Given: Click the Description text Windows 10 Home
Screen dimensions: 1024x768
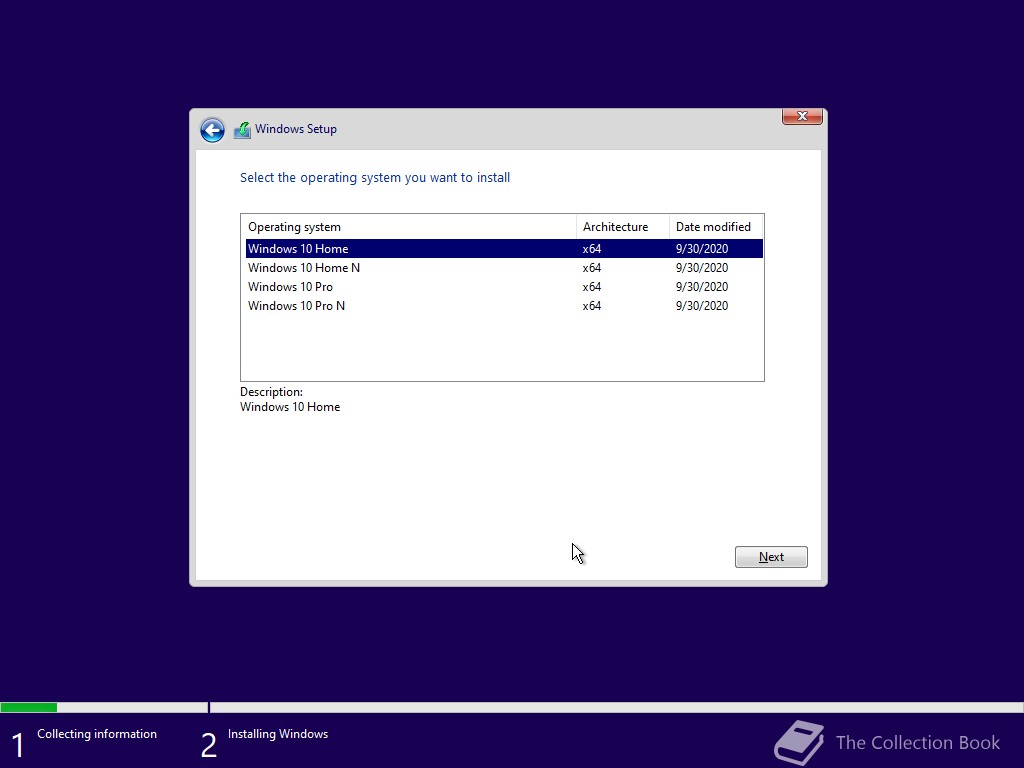Looking at the screenshot, I should tap(290, 407).
